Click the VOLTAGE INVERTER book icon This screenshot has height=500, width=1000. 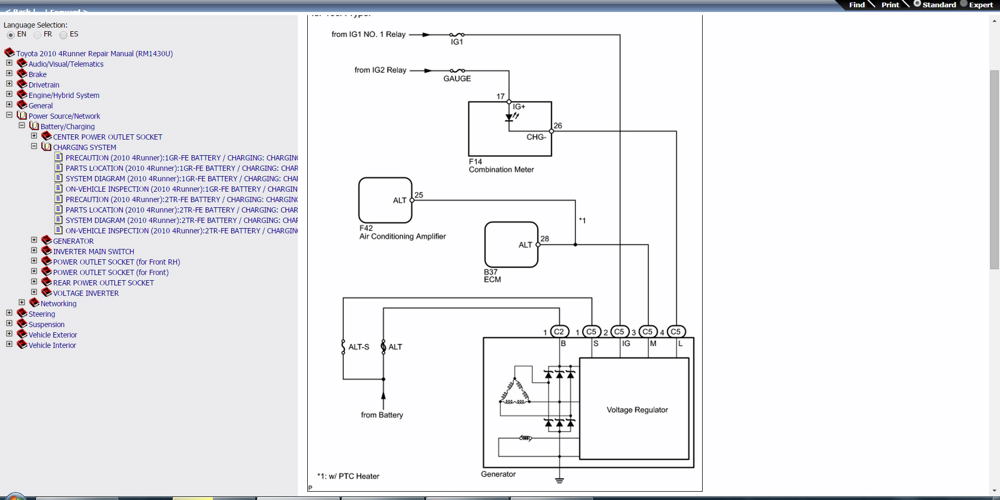tap(46, 293)
